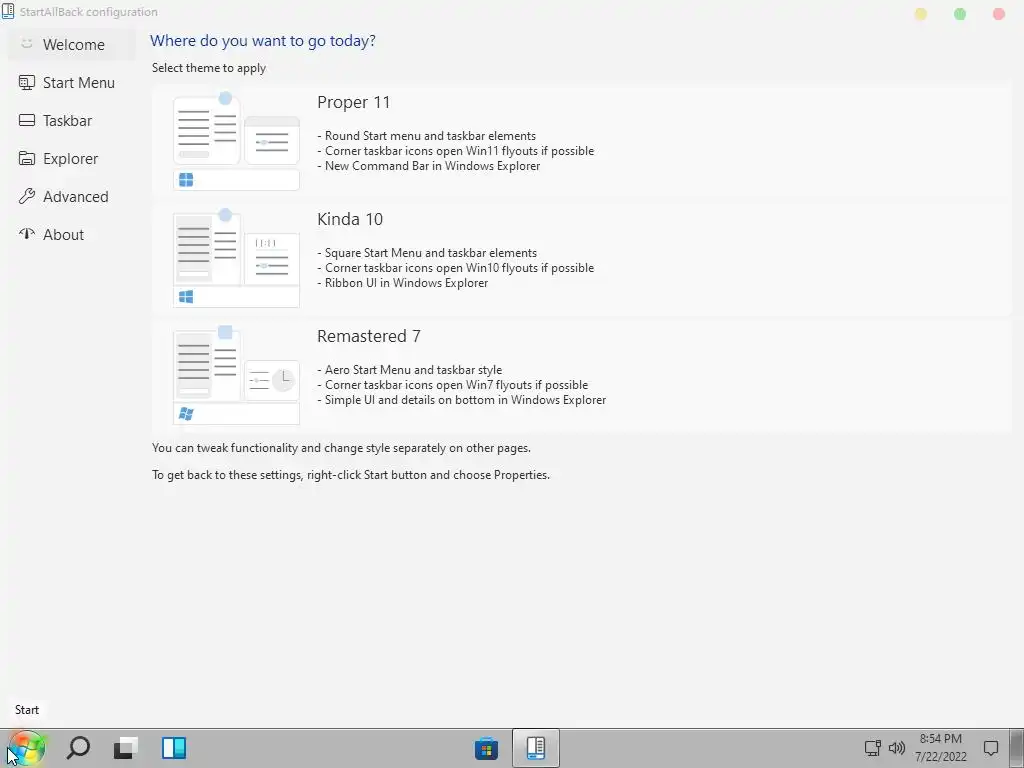Screen dimensions: 1024x768
Task: Click the Explorer folder icon in sidebar
Action: [x=27, y=159]
